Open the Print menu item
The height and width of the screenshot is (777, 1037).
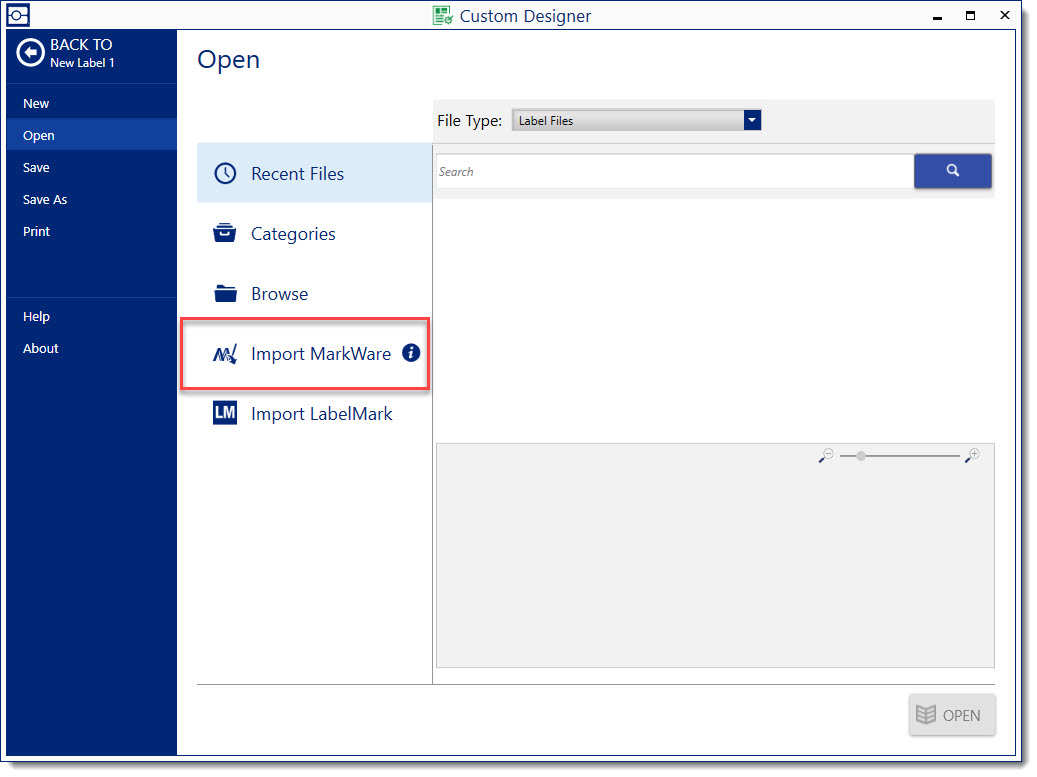click(36, 231)
